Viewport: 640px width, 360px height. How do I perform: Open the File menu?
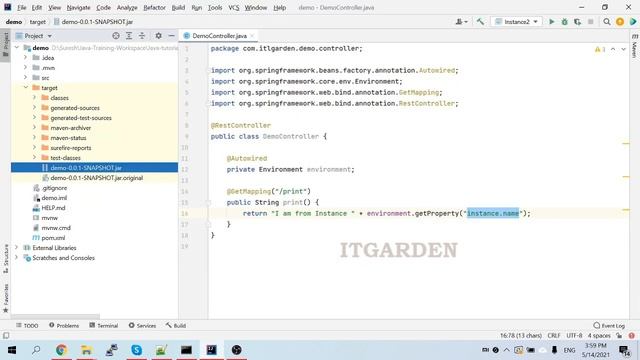22,7
